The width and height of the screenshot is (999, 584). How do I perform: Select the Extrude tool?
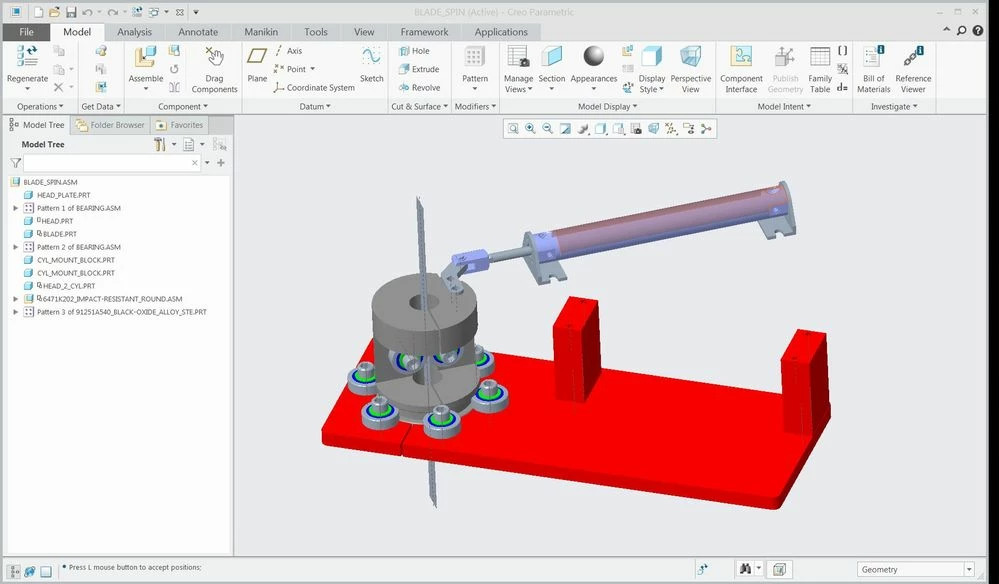tap(419, 69)
